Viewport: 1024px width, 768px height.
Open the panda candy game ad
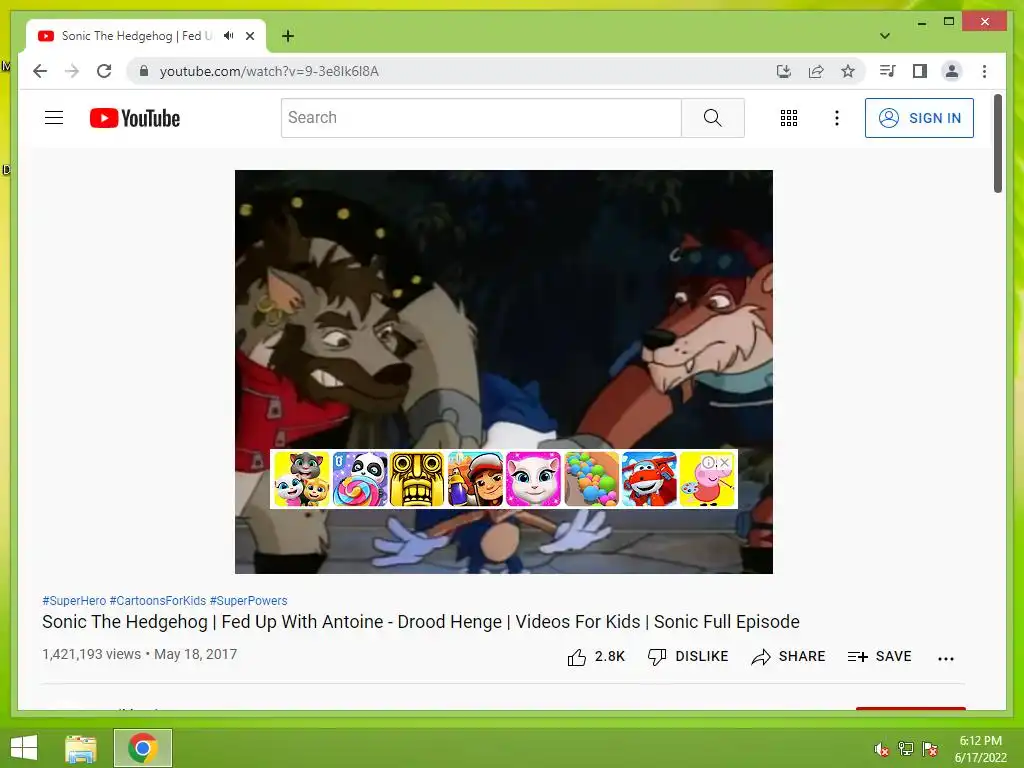tap(360, 479)
